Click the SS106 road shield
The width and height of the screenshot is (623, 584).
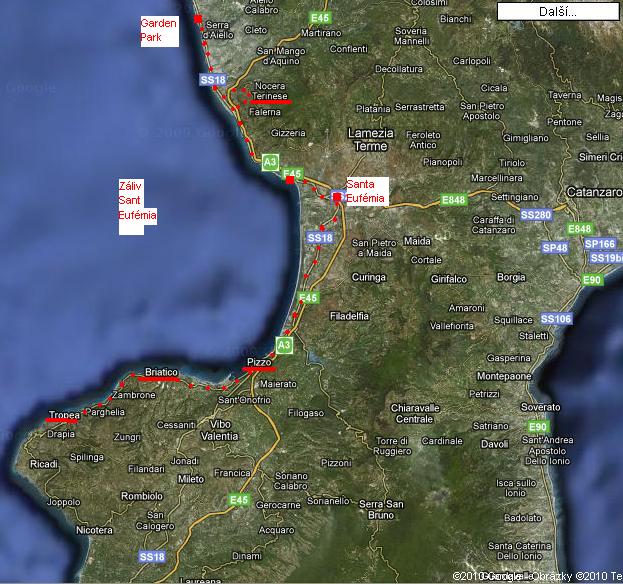(x=556, y=319)
